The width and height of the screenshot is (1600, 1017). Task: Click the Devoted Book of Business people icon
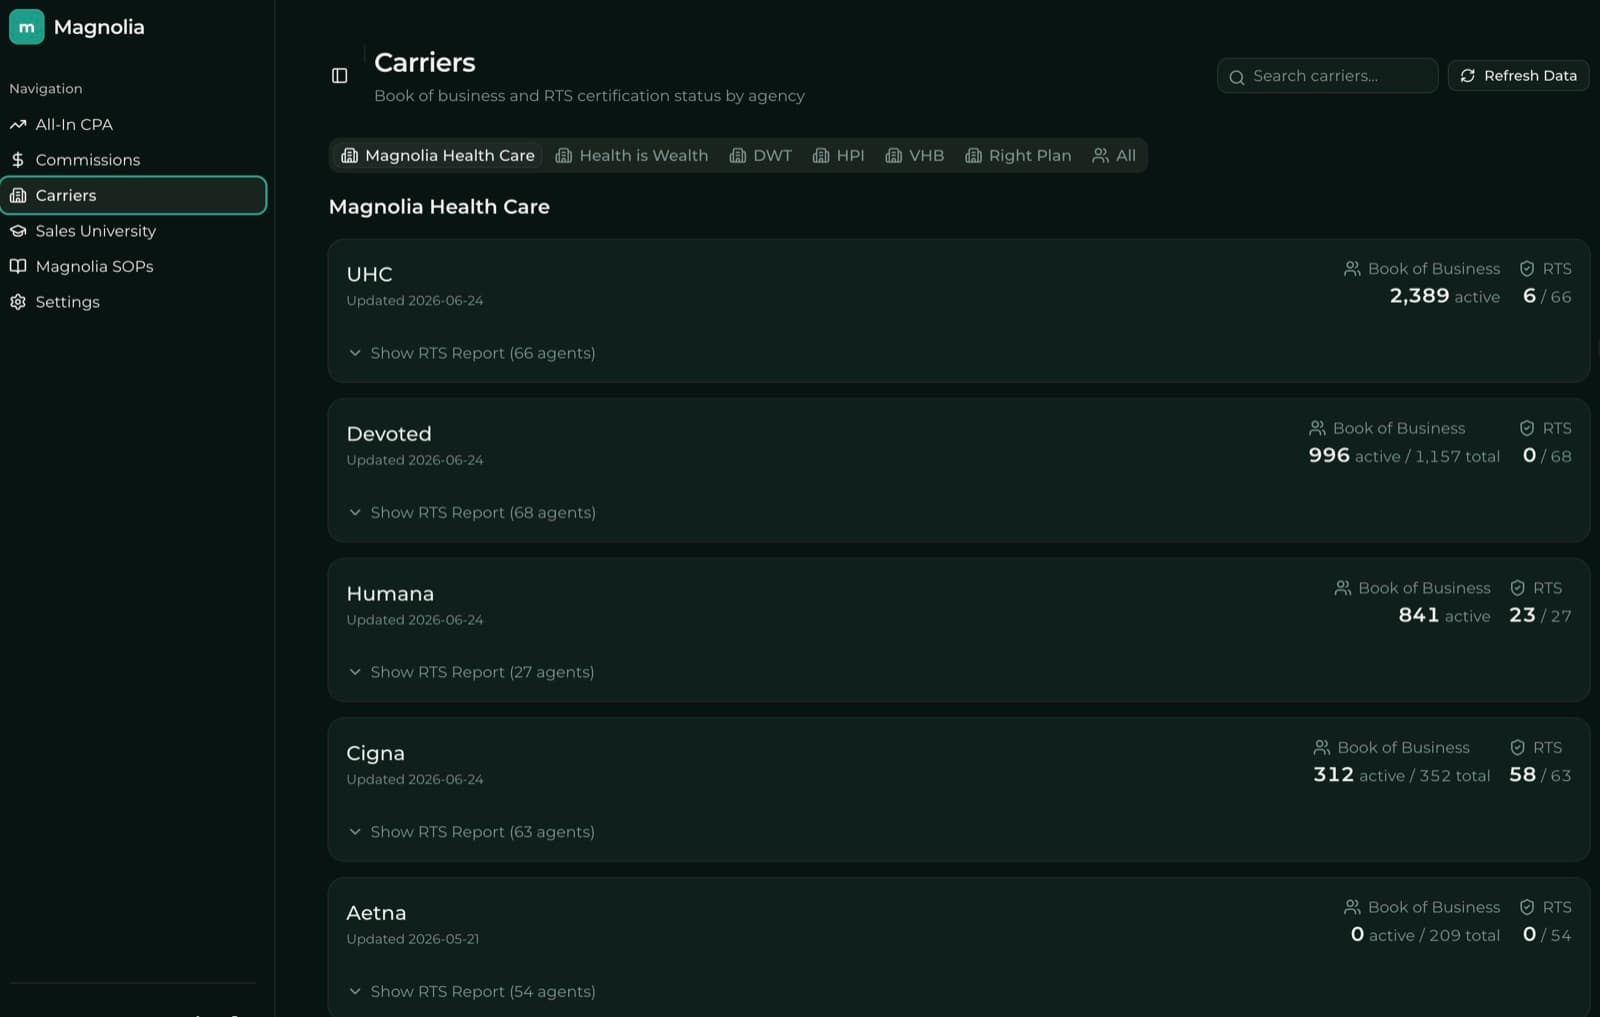[x=1317, y=428]
